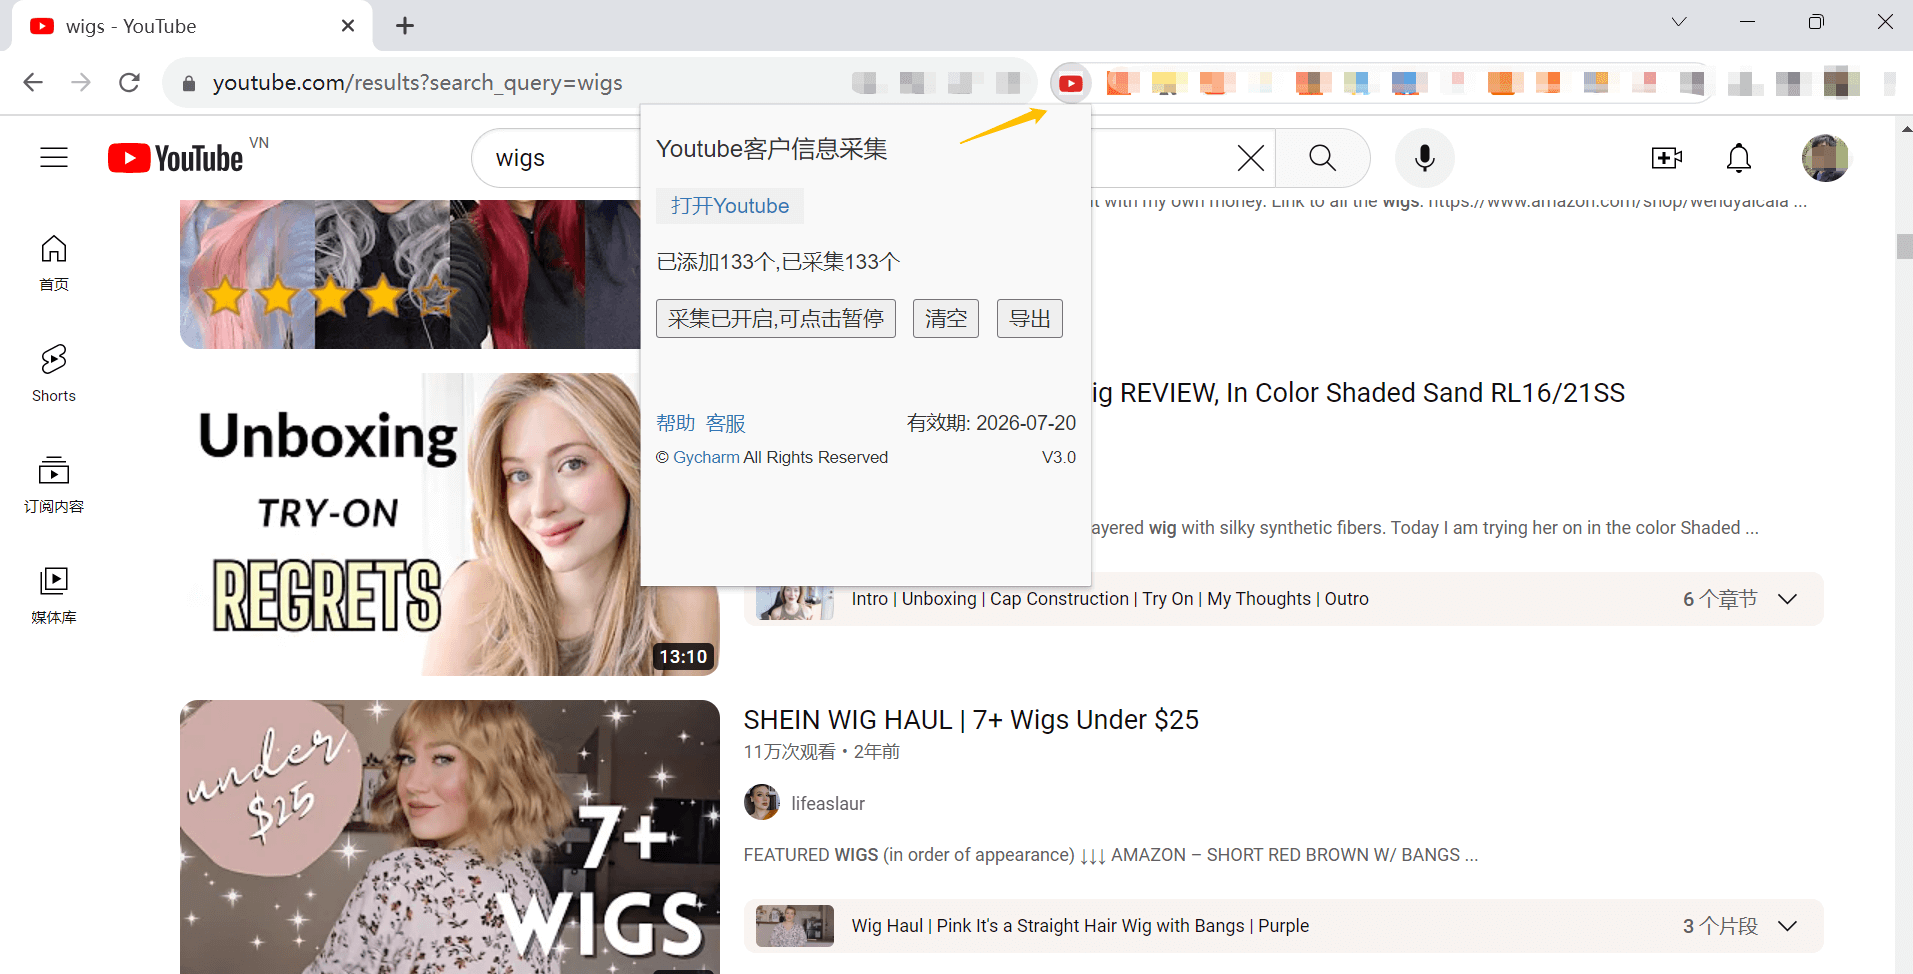This screenshot has height=974, width=1913.
Task: Clear the search box with X
Action: 1250,158
